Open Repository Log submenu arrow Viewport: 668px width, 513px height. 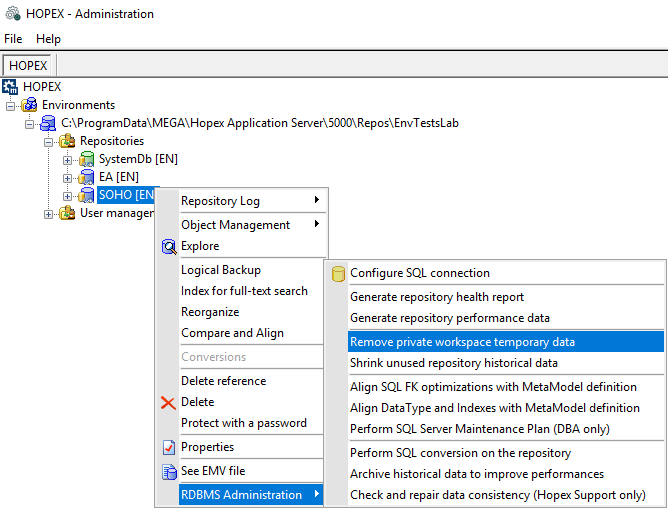317,199
